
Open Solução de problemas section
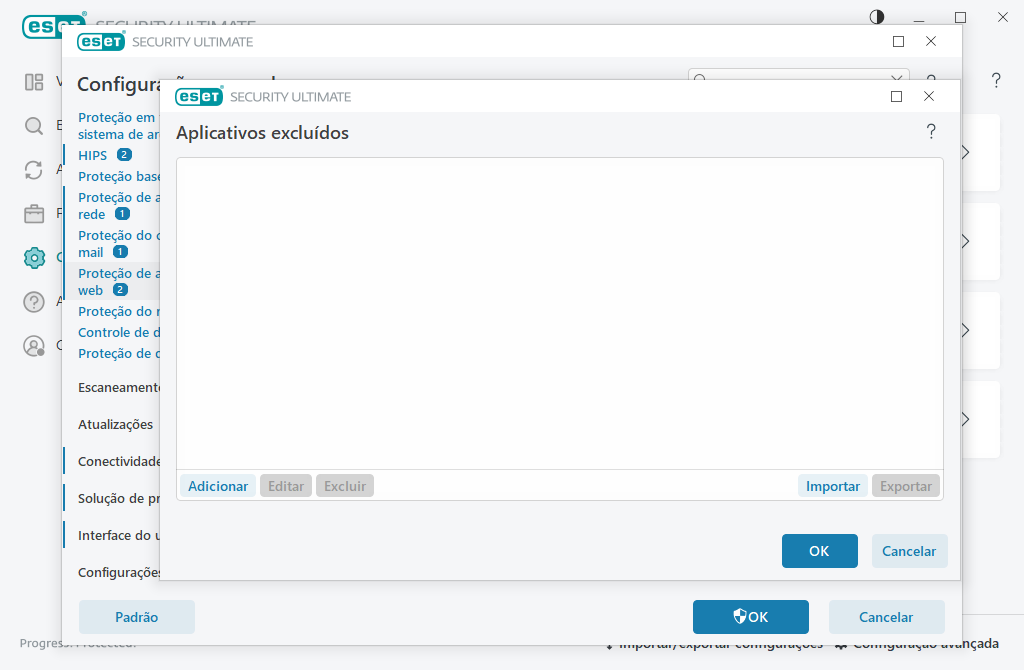coord(119,498)
